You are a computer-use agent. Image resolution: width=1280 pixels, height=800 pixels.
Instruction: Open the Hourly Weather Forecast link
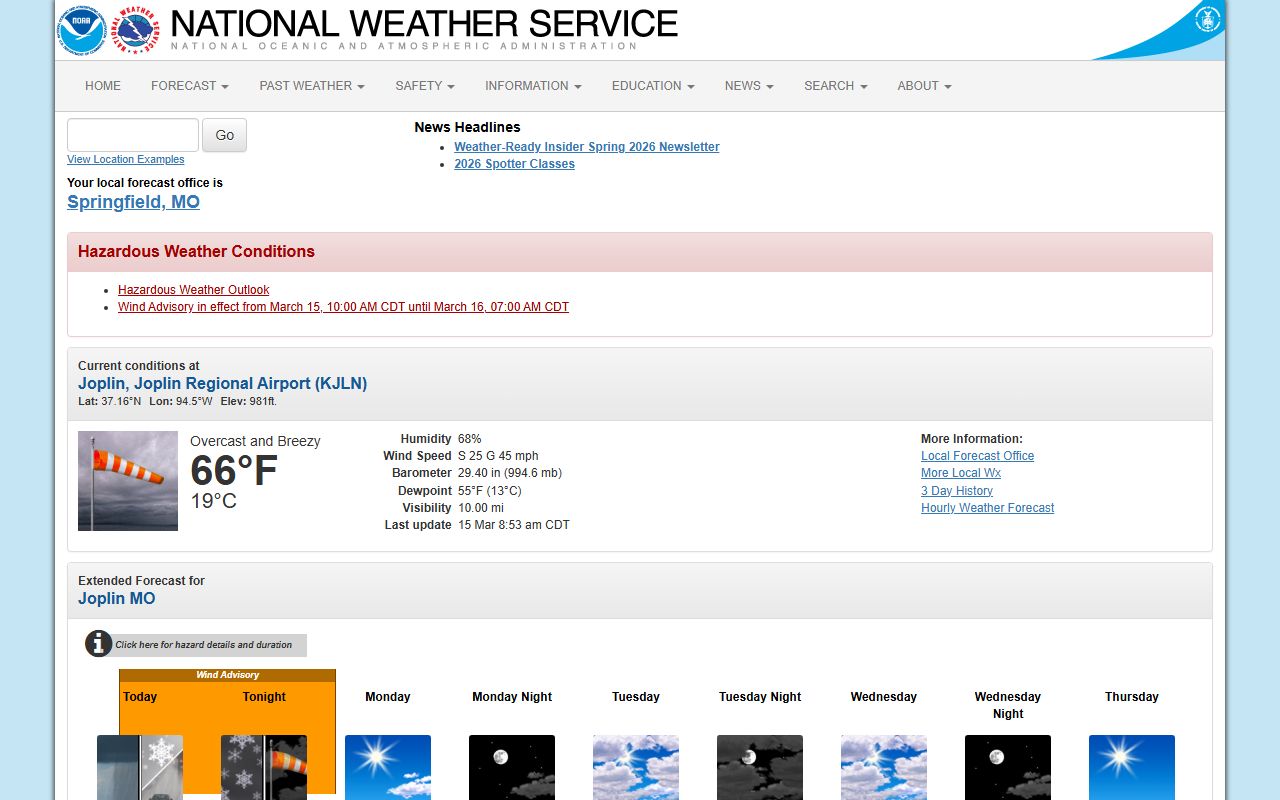987,508
